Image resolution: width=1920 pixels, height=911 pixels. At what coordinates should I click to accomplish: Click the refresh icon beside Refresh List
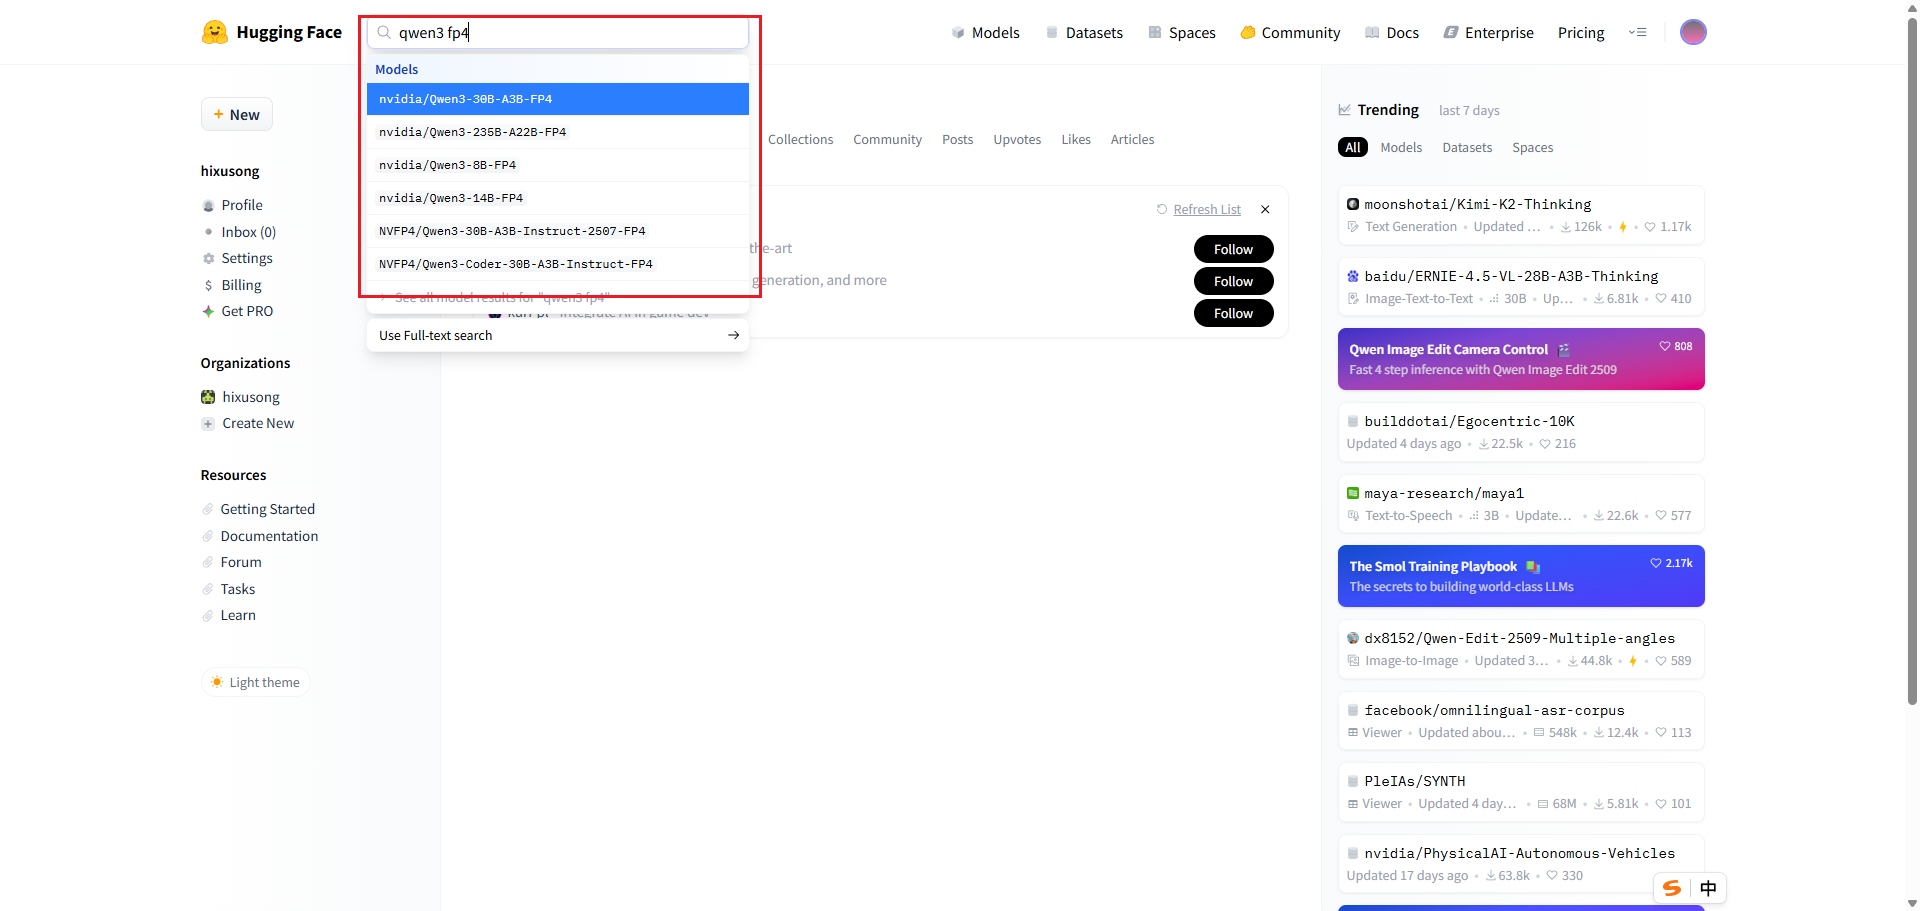click(x=1162, y=209)
